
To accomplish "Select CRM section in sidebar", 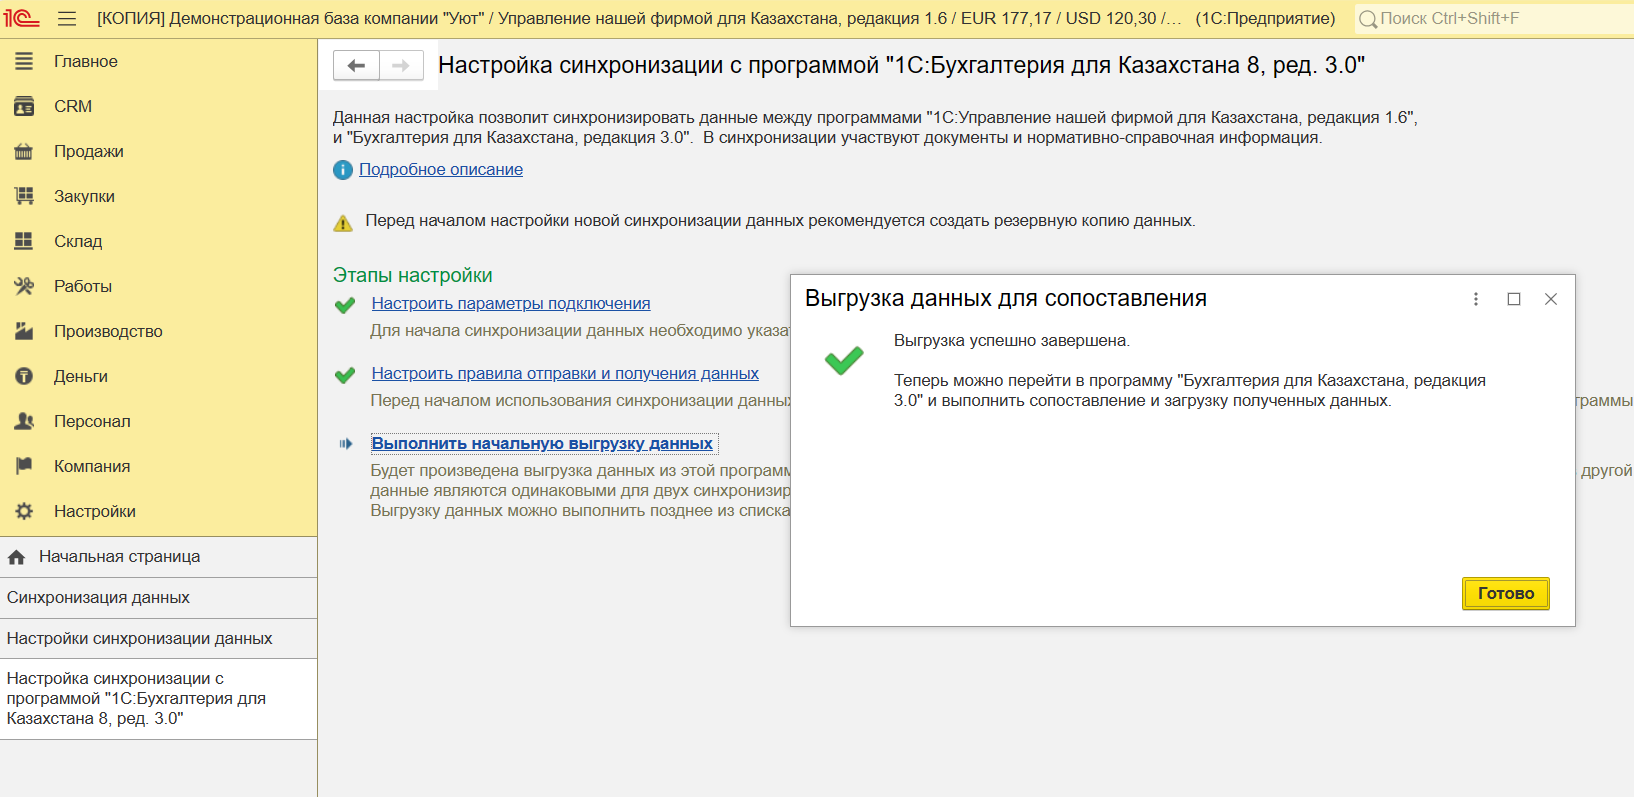I will [x=73, y=106].
